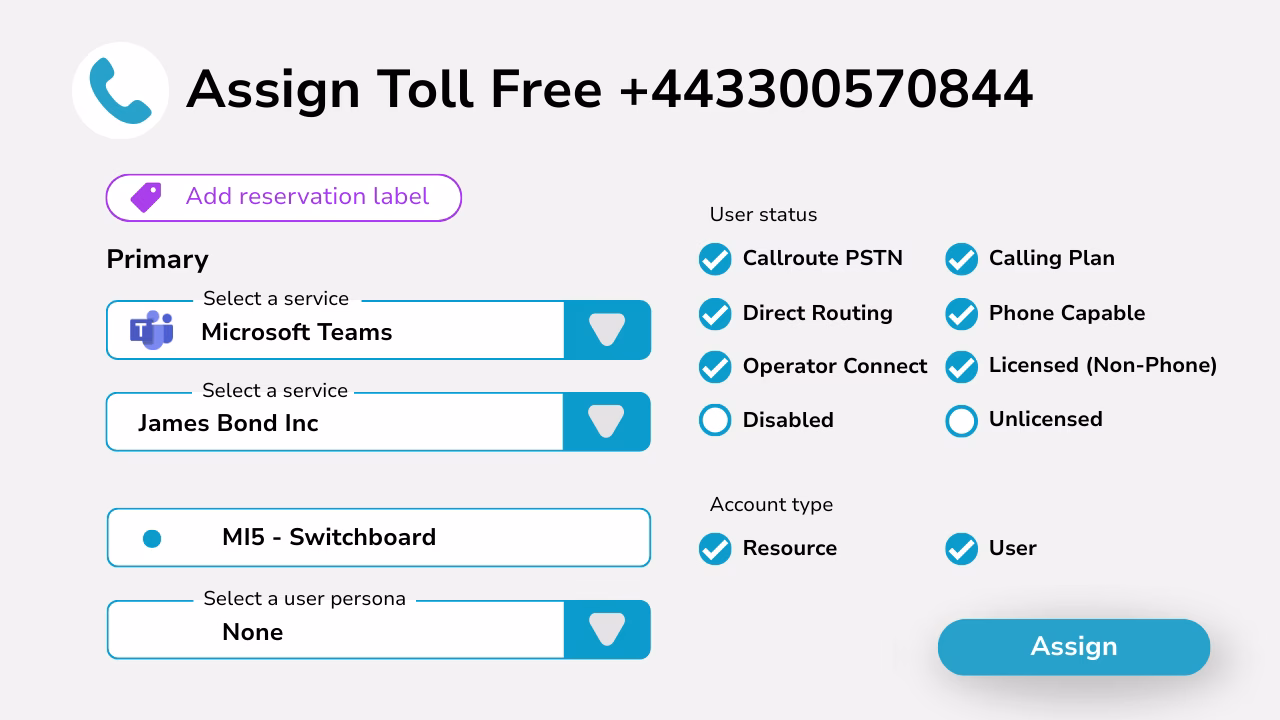Enable the Disabled user status checkbox
The image size is (1280, 720).
click(x=715, y=421)
